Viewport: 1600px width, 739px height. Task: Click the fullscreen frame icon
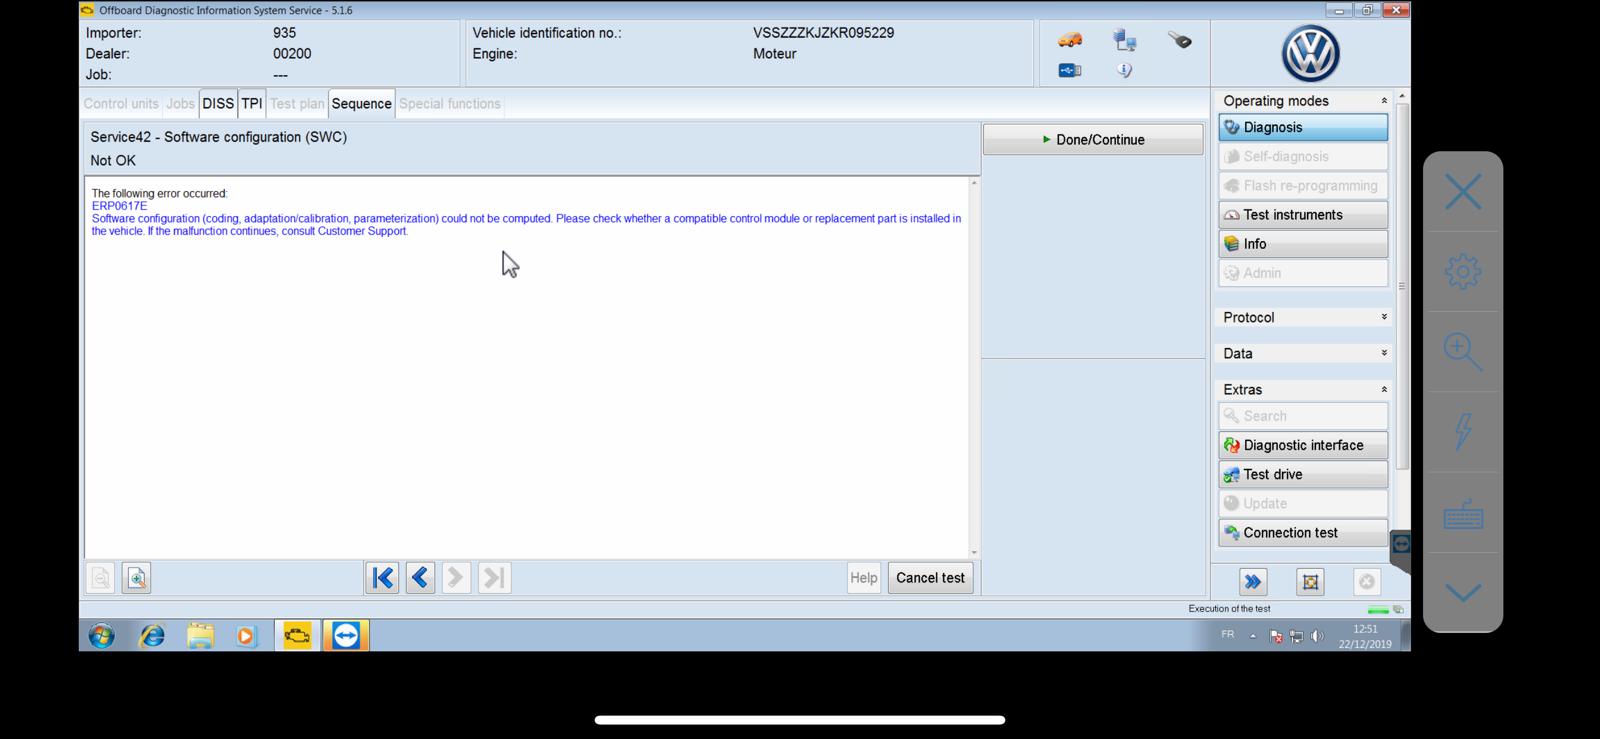(1310, 581)
